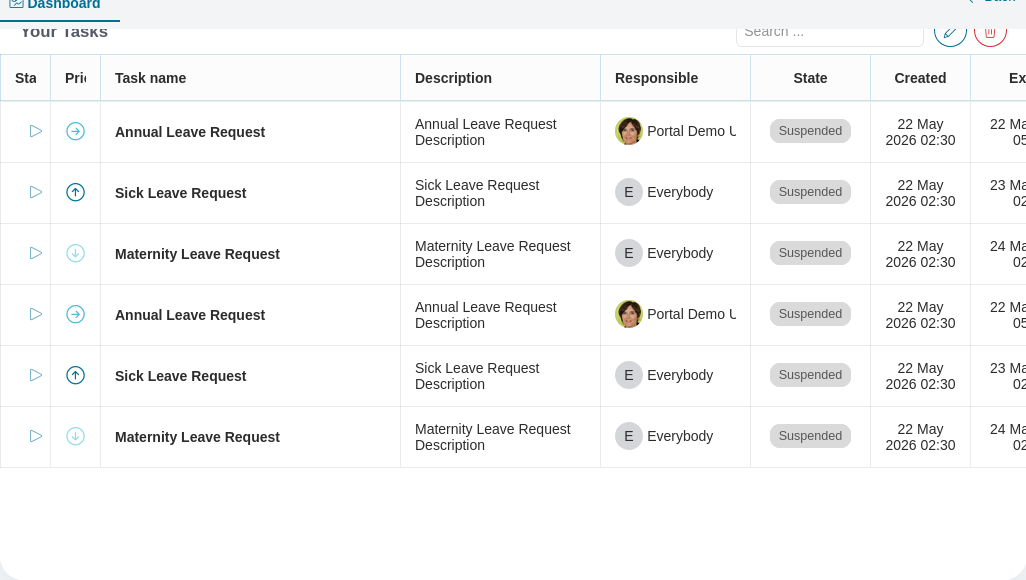Click the E avatar in first Maternity Leave row
Image resolution: width=1026 pixels, height=580 pixels.
coord(628,253)
